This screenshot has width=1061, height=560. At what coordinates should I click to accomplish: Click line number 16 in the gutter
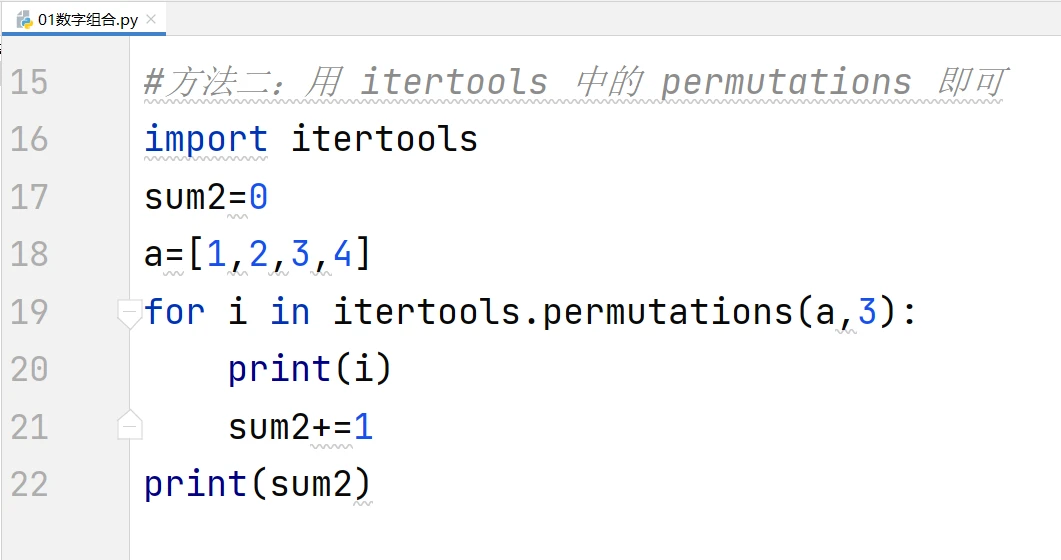[x=29, y=139]
